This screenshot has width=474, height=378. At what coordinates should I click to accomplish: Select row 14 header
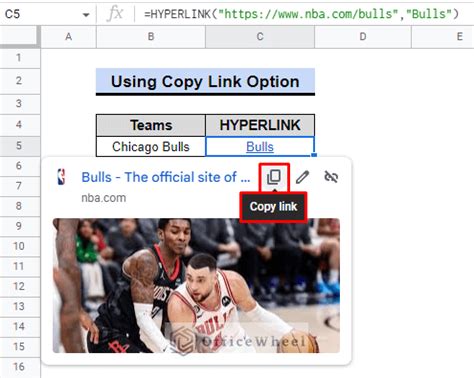(x=19, y=326)
